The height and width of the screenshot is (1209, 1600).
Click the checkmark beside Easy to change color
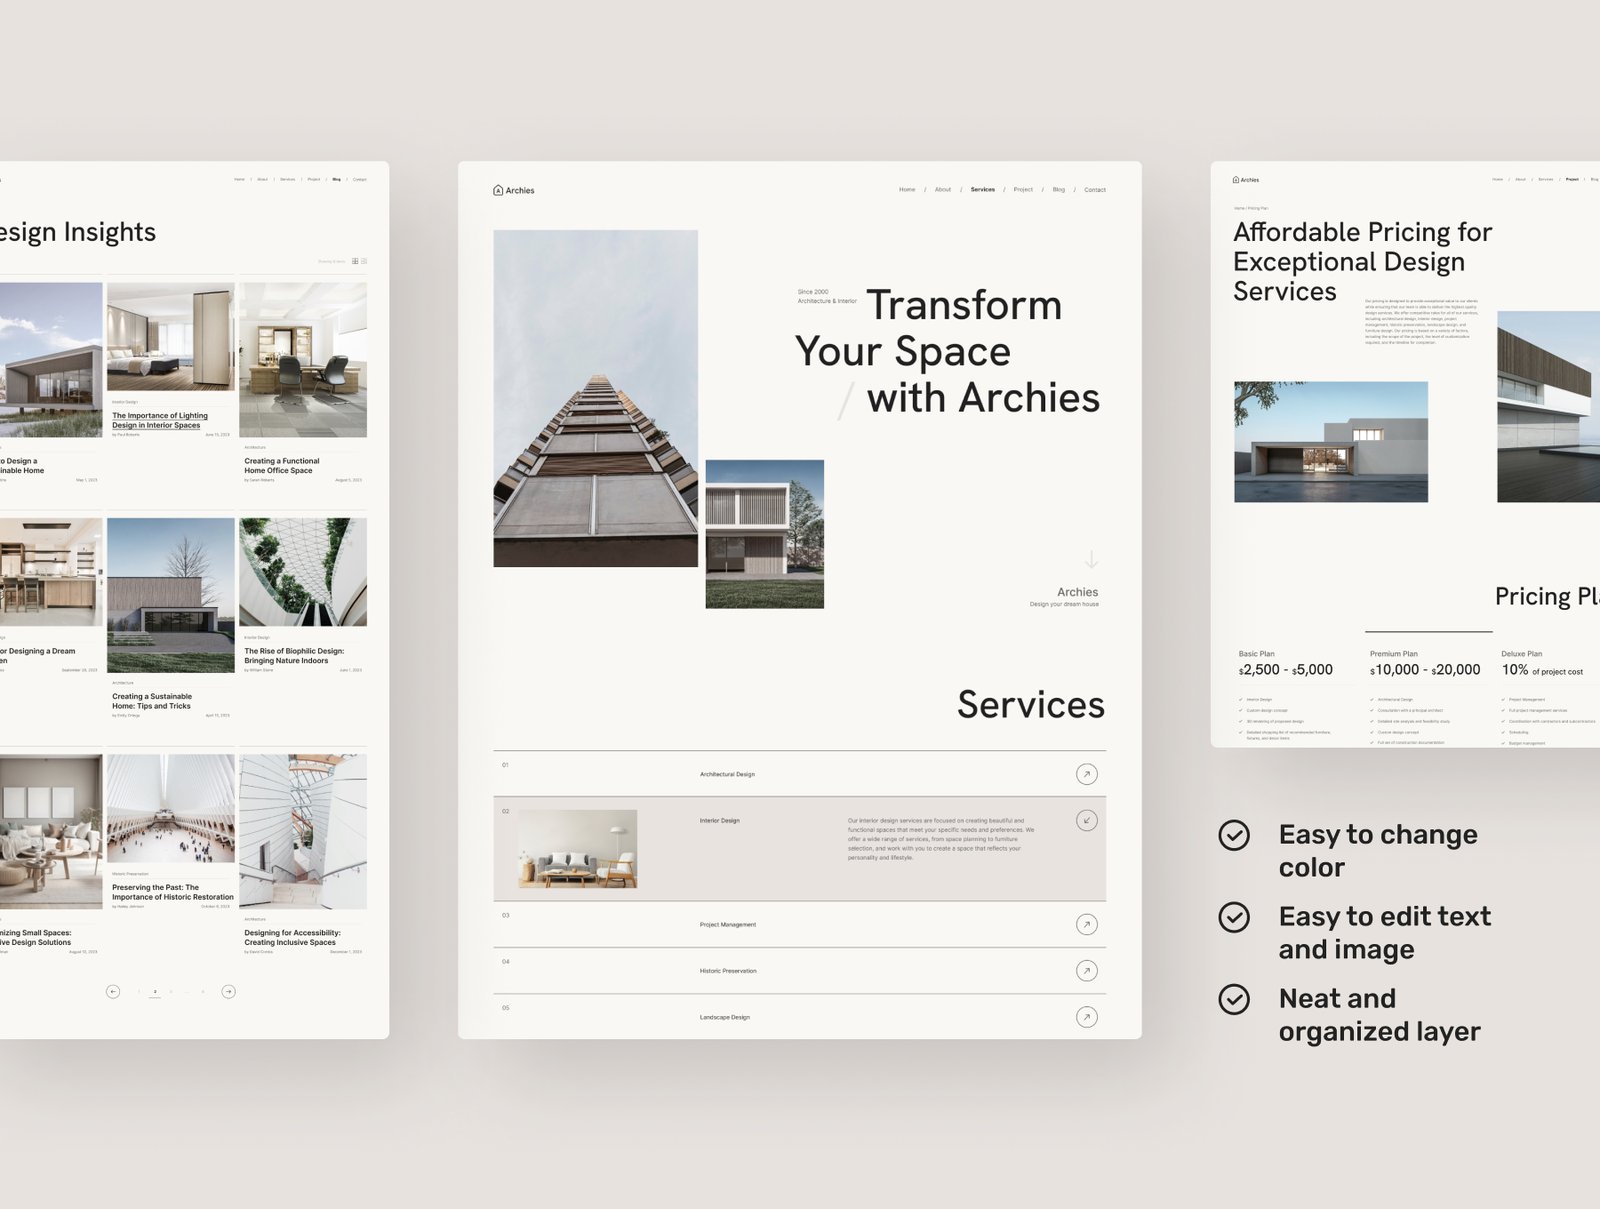(1234, 835)
